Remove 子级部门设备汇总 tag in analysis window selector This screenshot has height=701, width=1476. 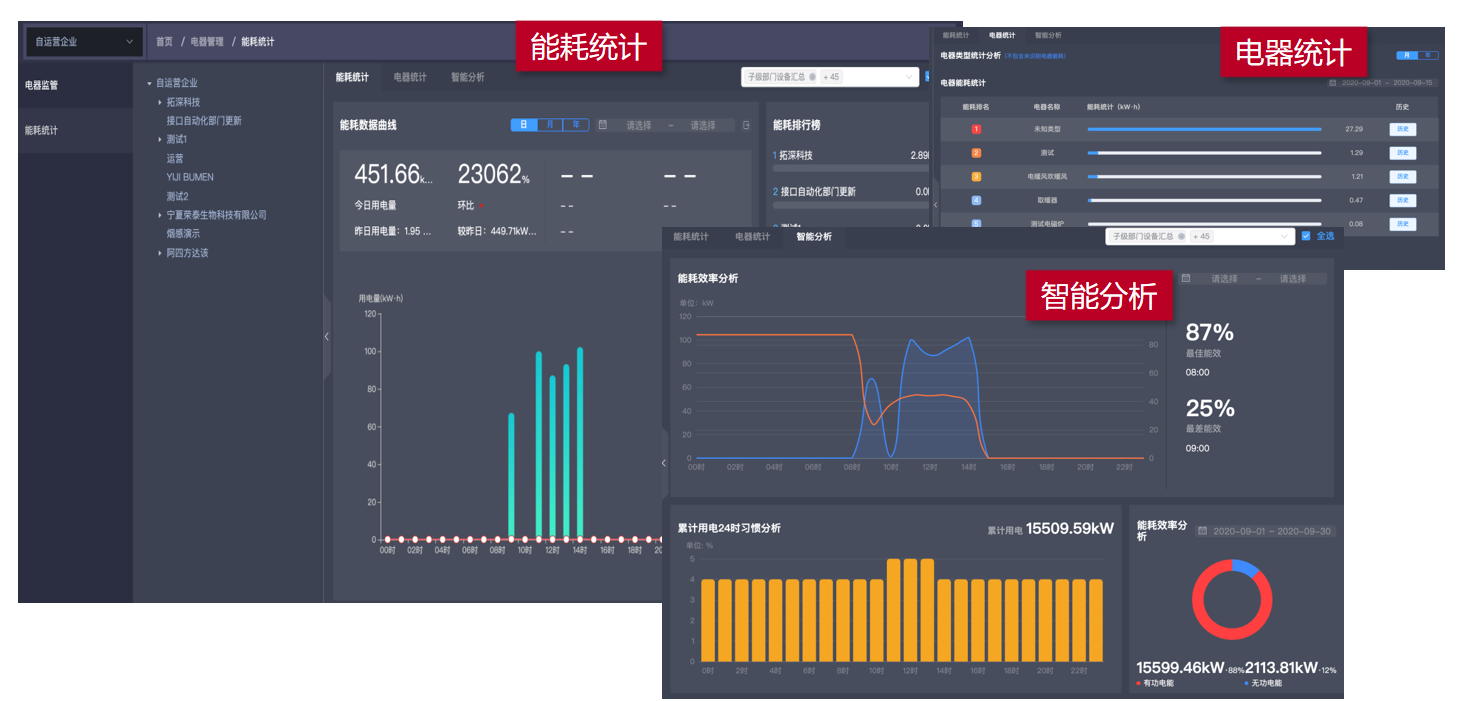(x=1181, y=237)
